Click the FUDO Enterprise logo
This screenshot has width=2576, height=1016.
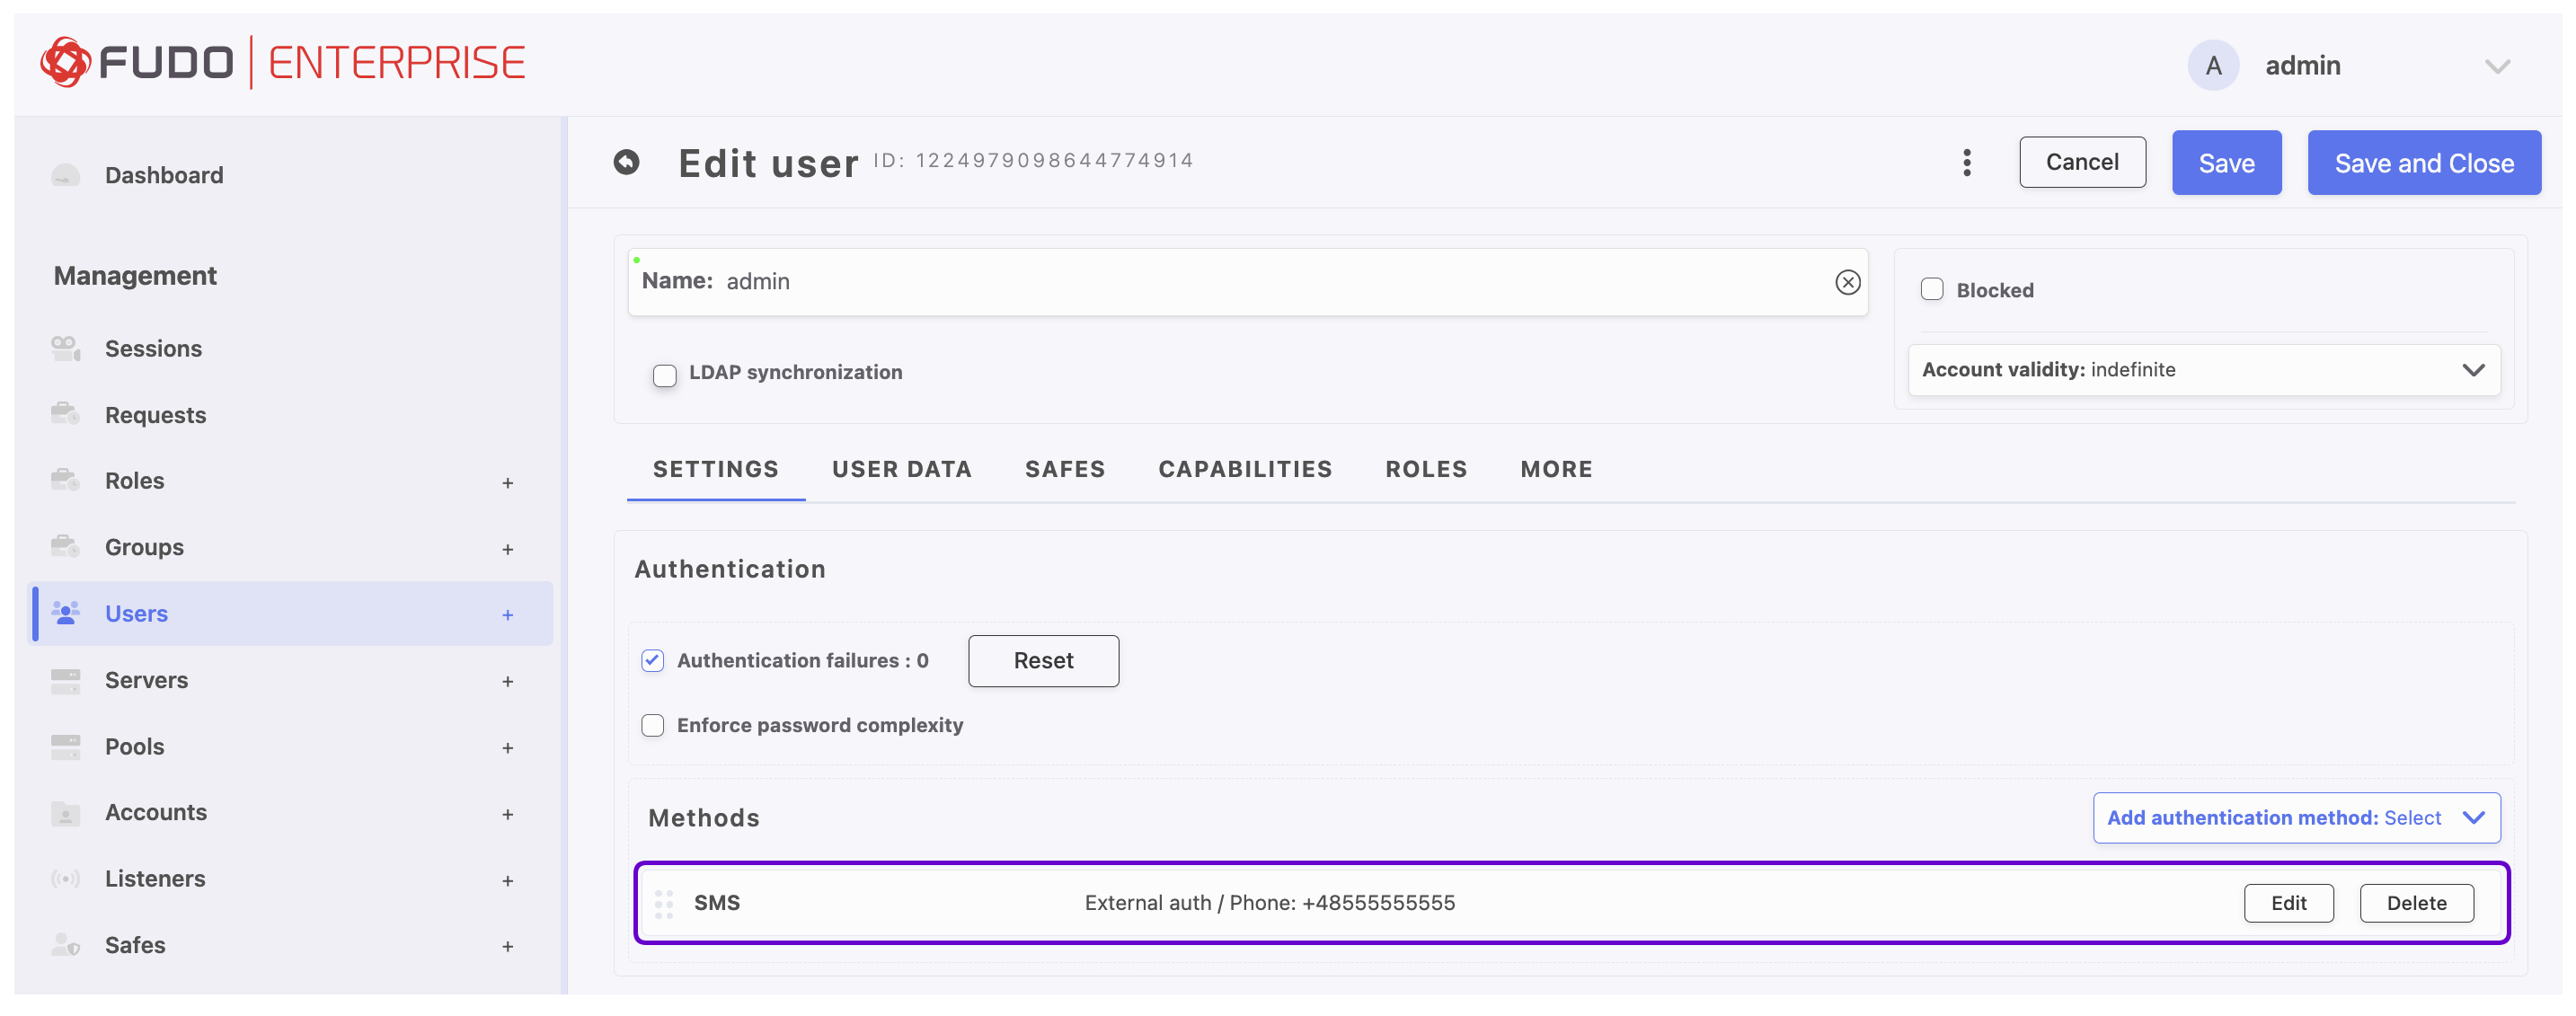point(283,63)
